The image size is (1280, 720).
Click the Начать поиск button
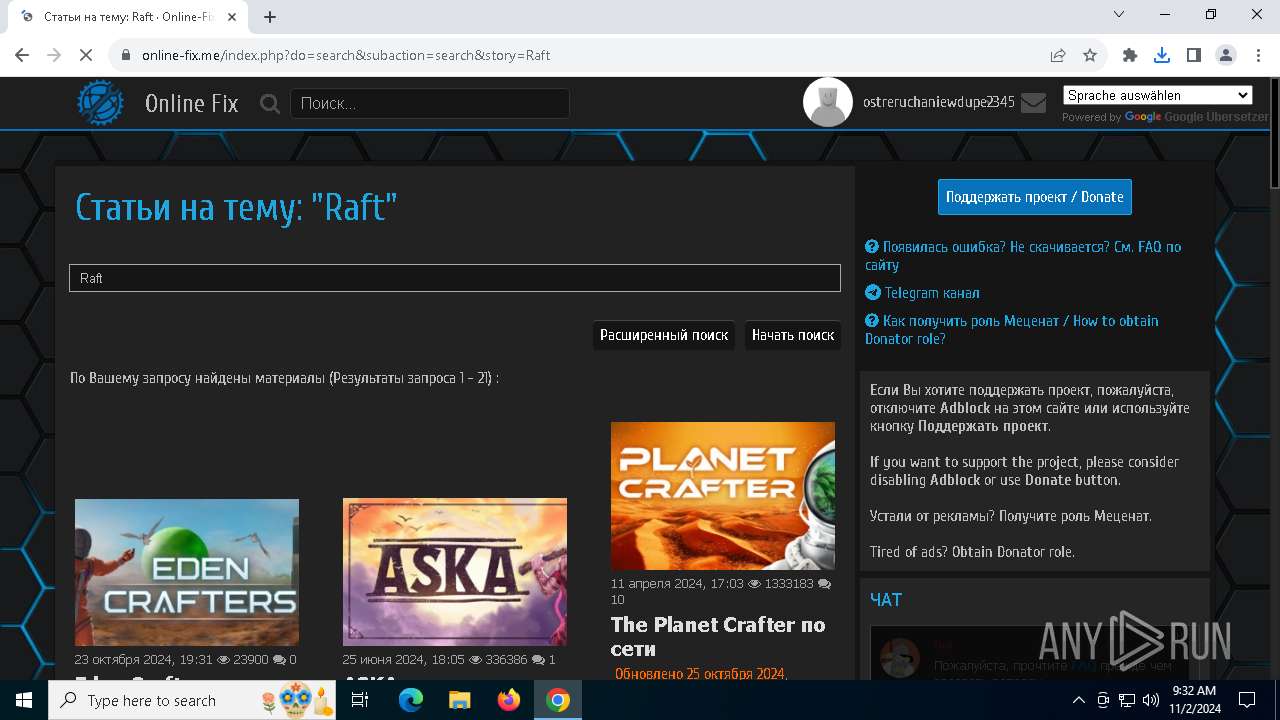(x=793, y=335)
